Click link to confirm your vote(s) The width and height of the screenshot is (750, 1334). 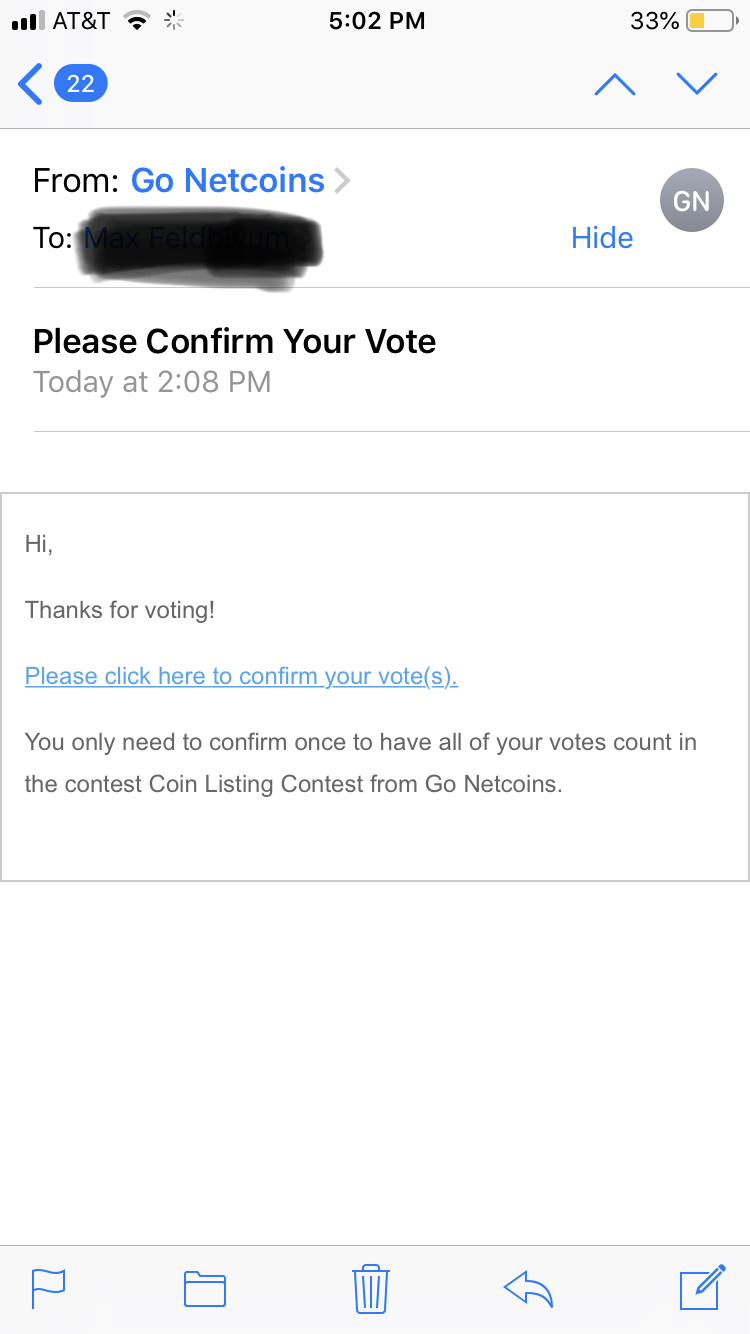coord(241,676)
